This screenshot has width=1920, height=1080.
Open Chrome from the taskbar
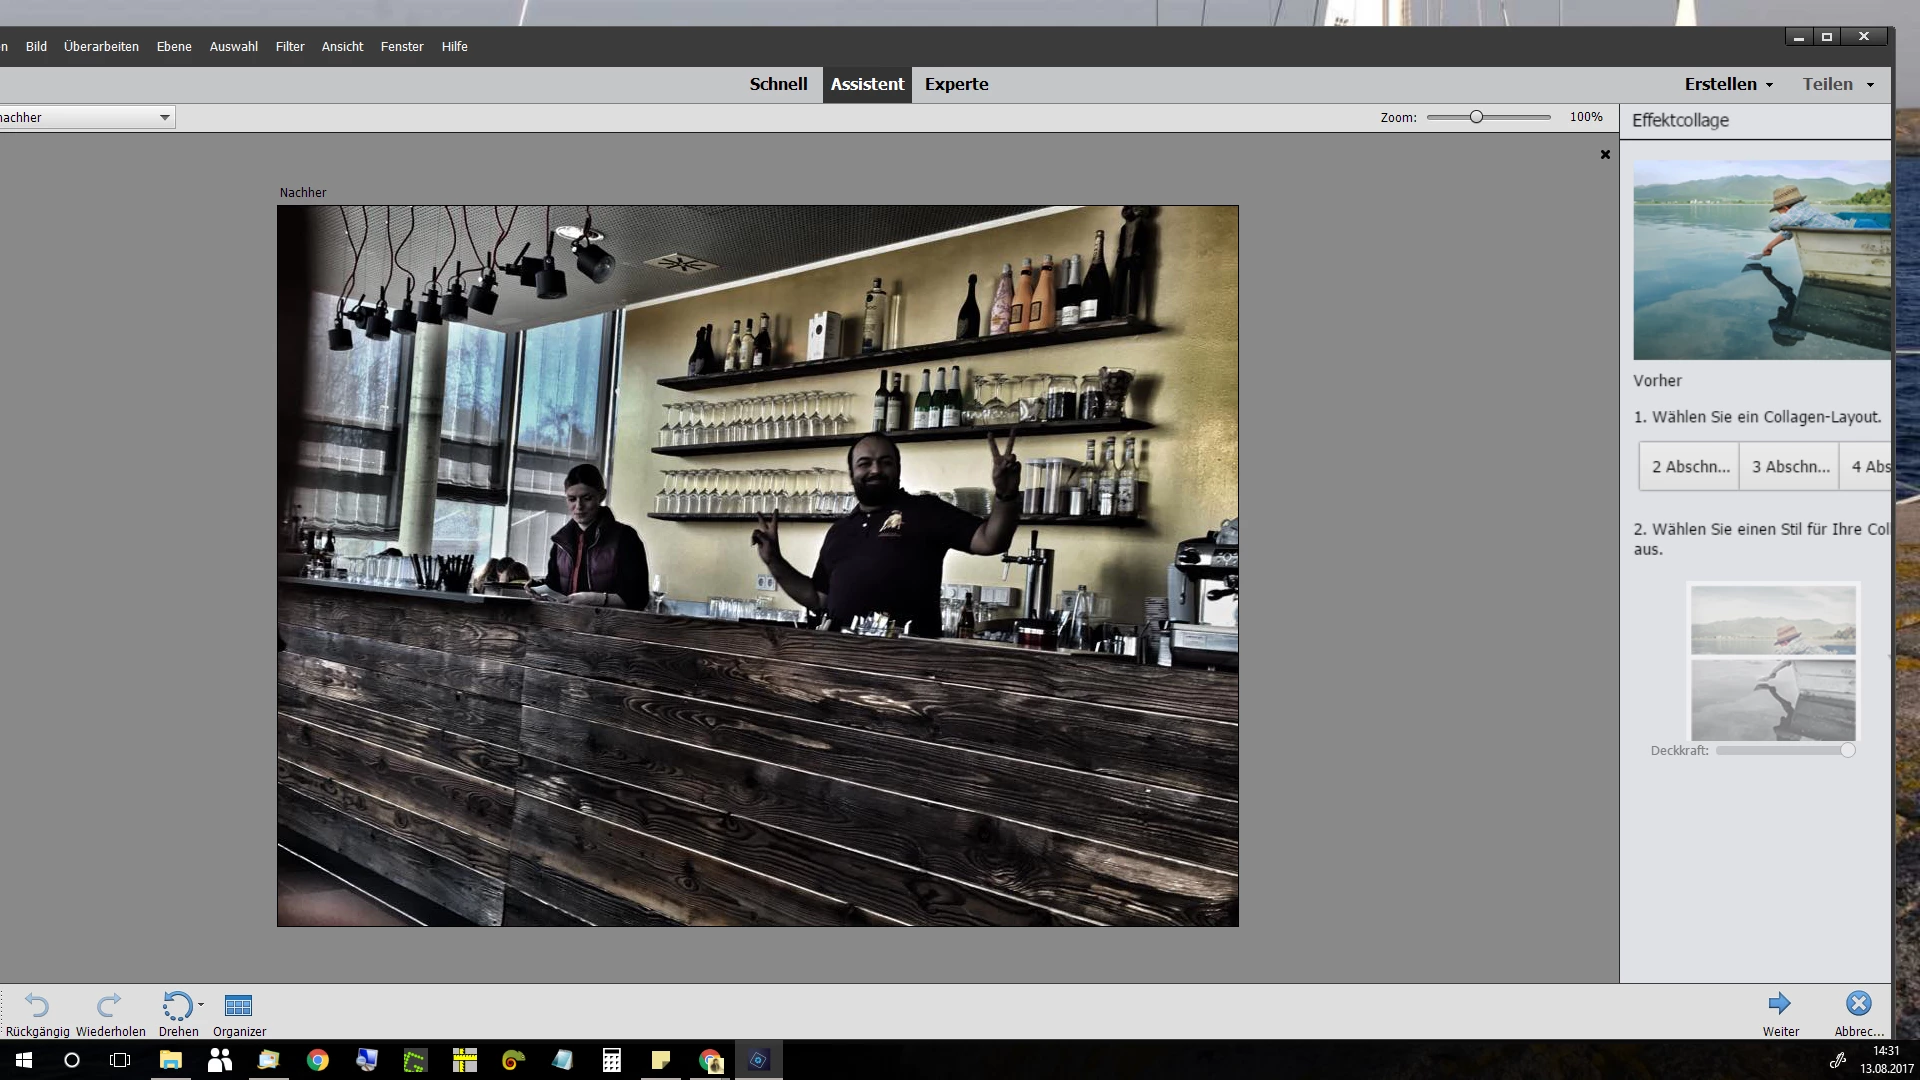(318, 1060)
